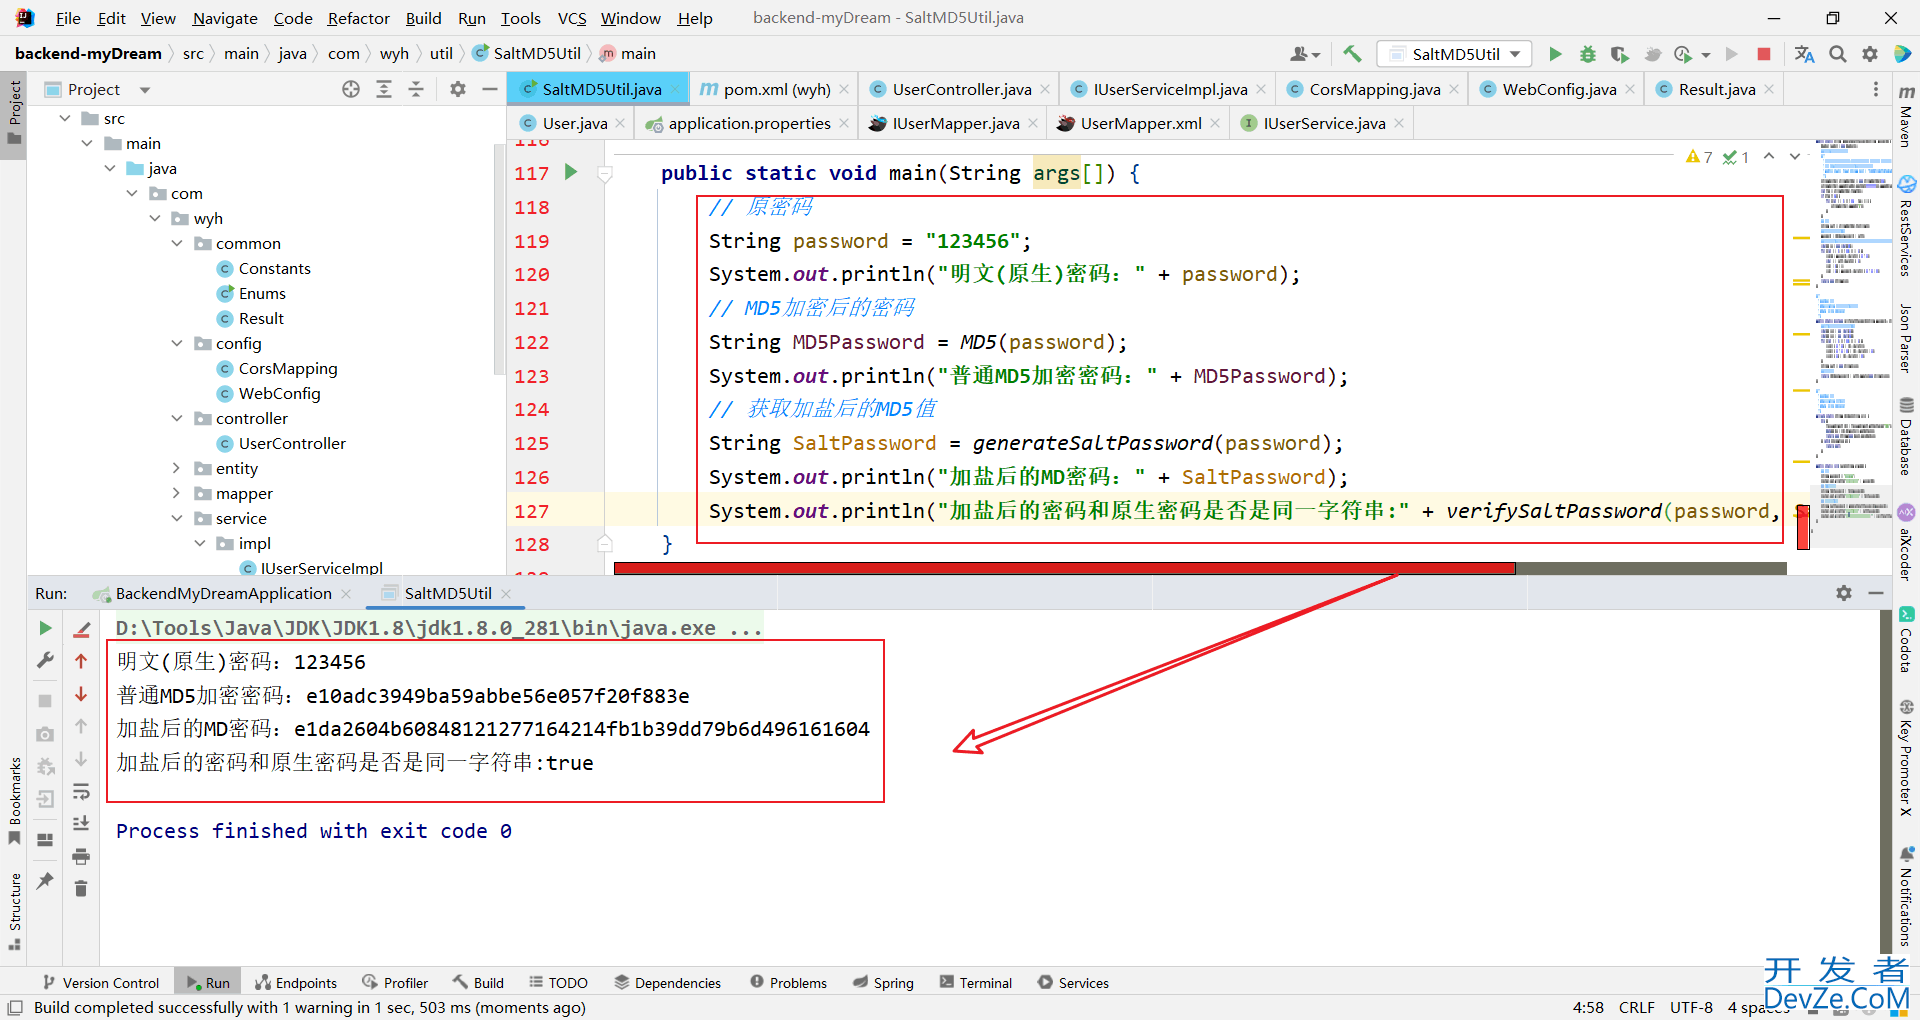Expand all in Project panel

384,89
